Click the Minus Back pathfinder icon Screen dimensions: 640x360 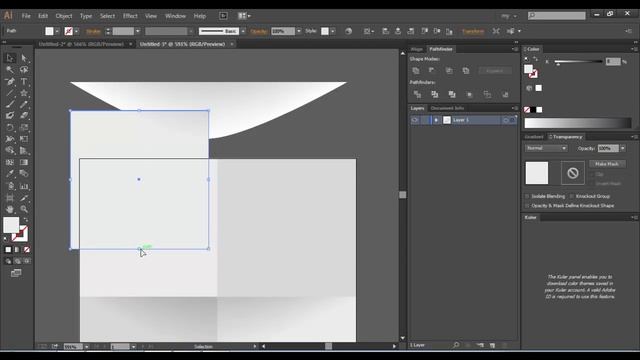tap(505, 94)
